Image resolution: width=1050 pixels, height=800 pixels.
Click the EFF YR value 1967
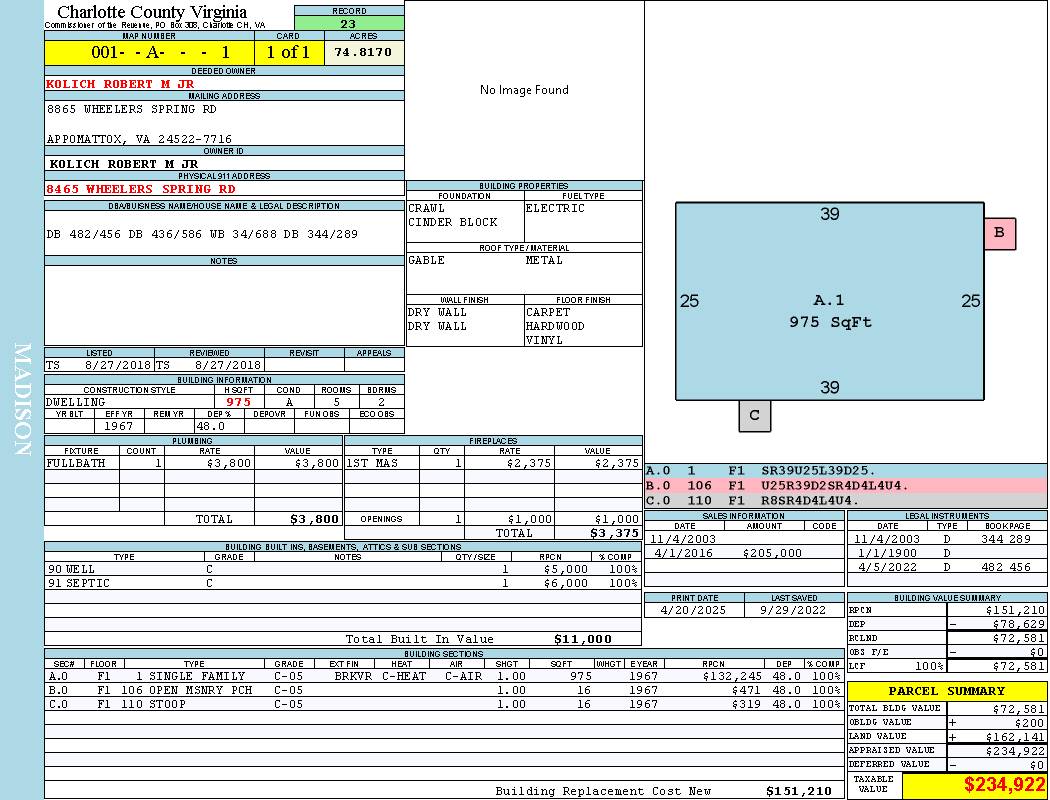tap(119, 426)
